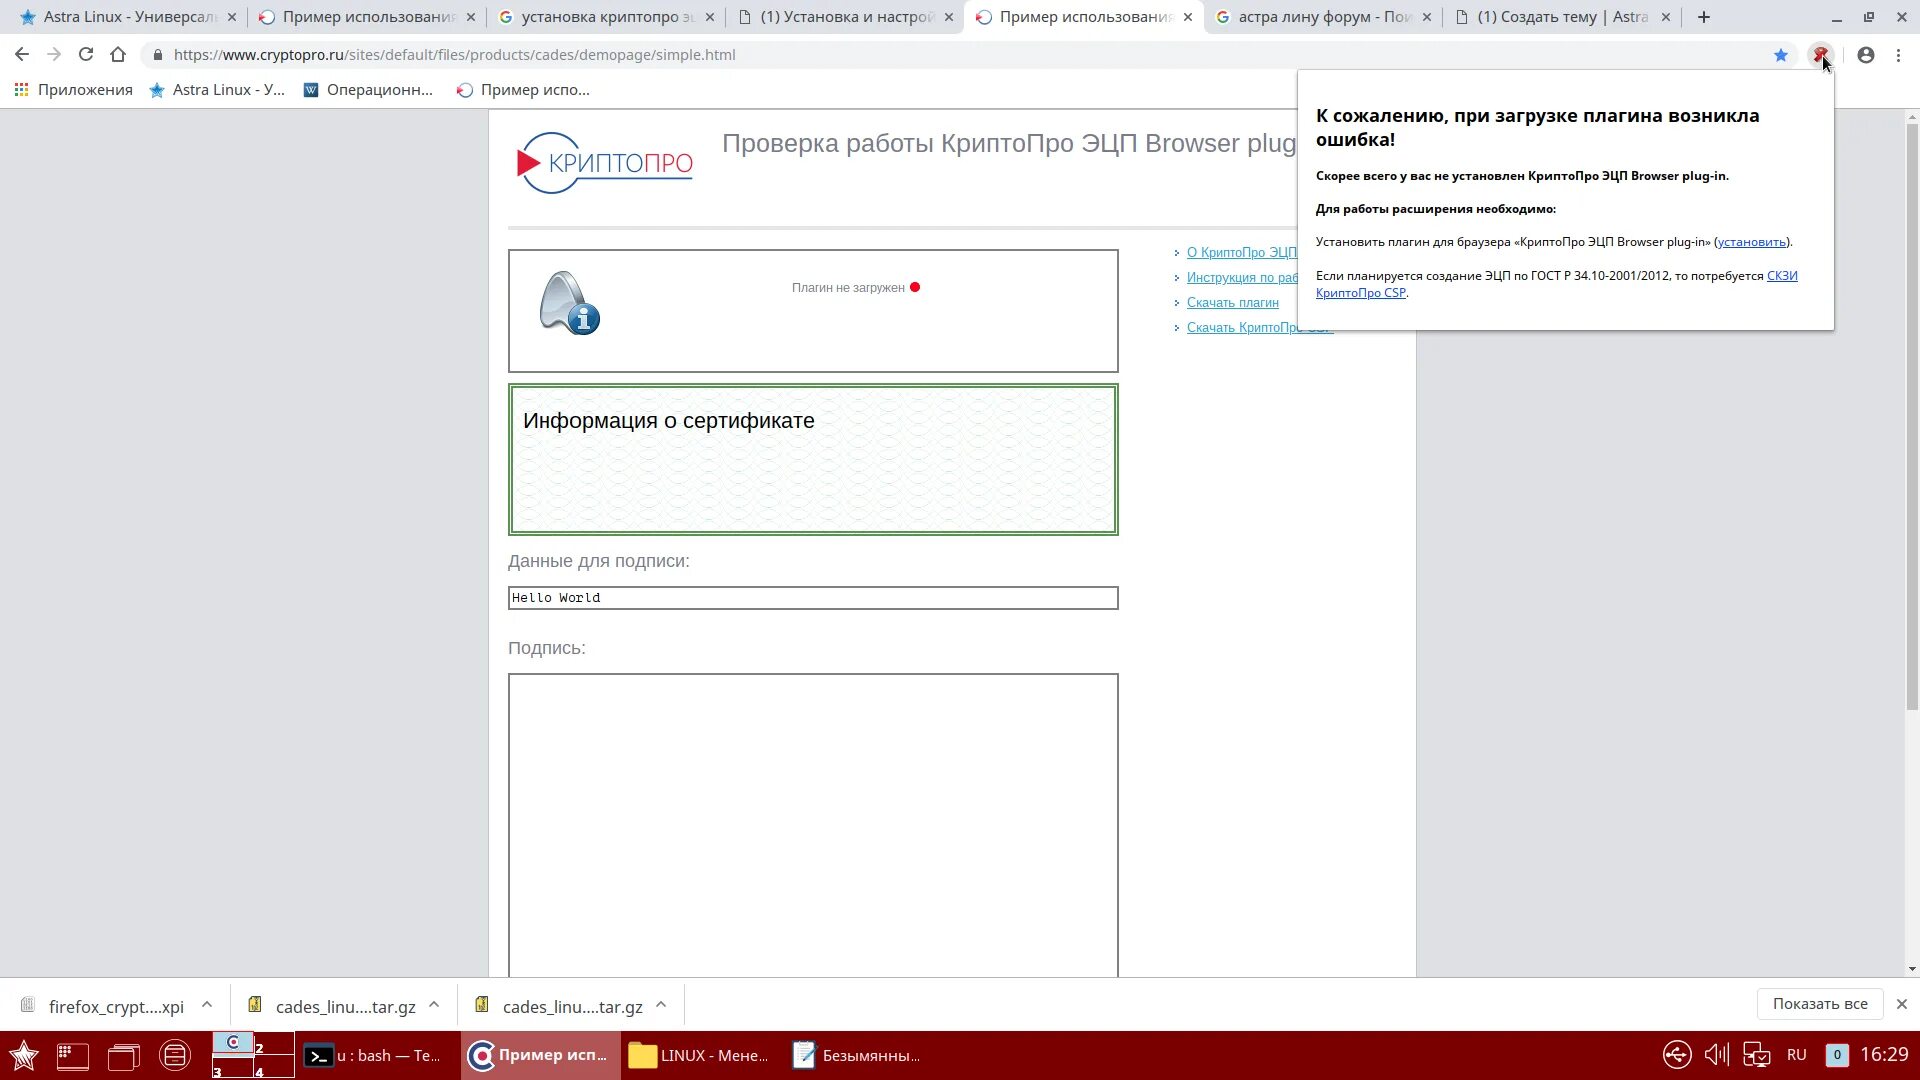Expand options for firefox_crypt xpi download
Viewport: 1920px width, 1080px height.
coord(207,1005)
